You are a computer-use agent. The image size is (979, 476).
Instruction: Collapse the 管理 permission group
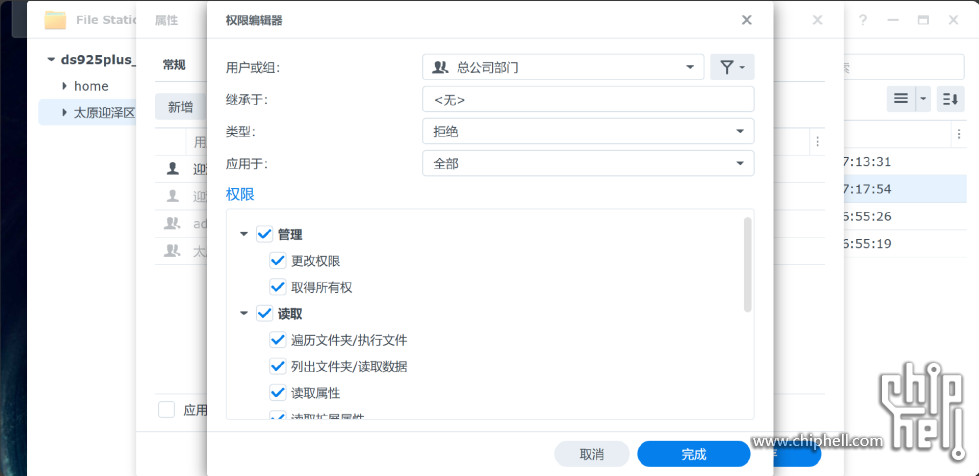click(244, 235)
